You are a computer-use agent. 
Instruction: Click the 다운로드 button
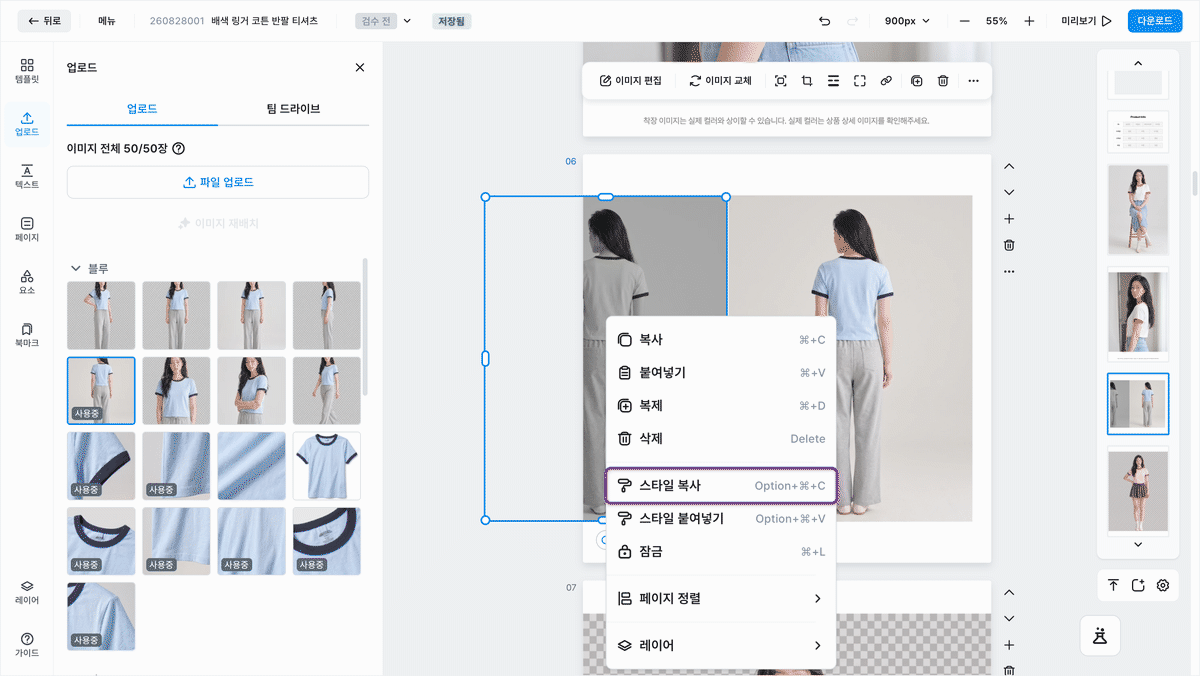[x=1155, y=21]
